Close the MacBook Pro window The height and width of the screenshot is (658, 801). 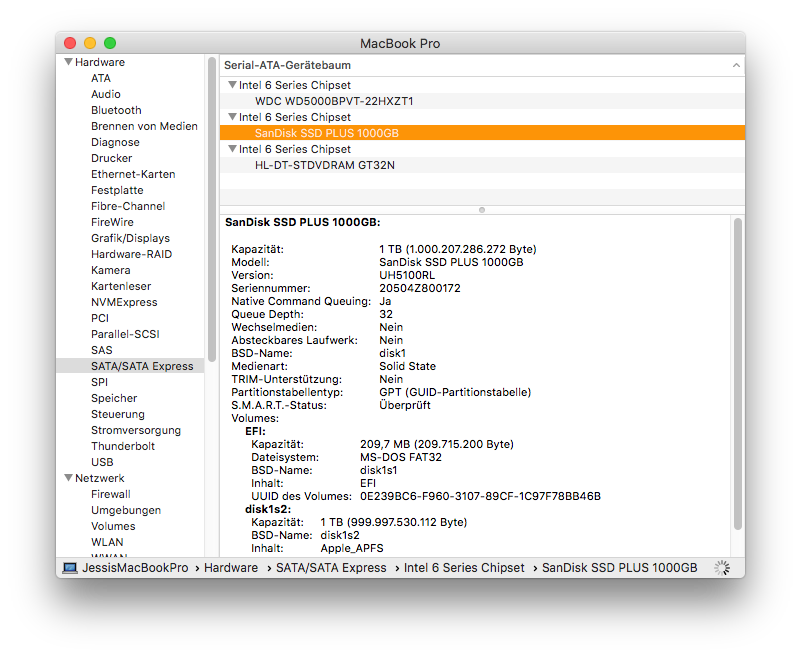[70, 43]
